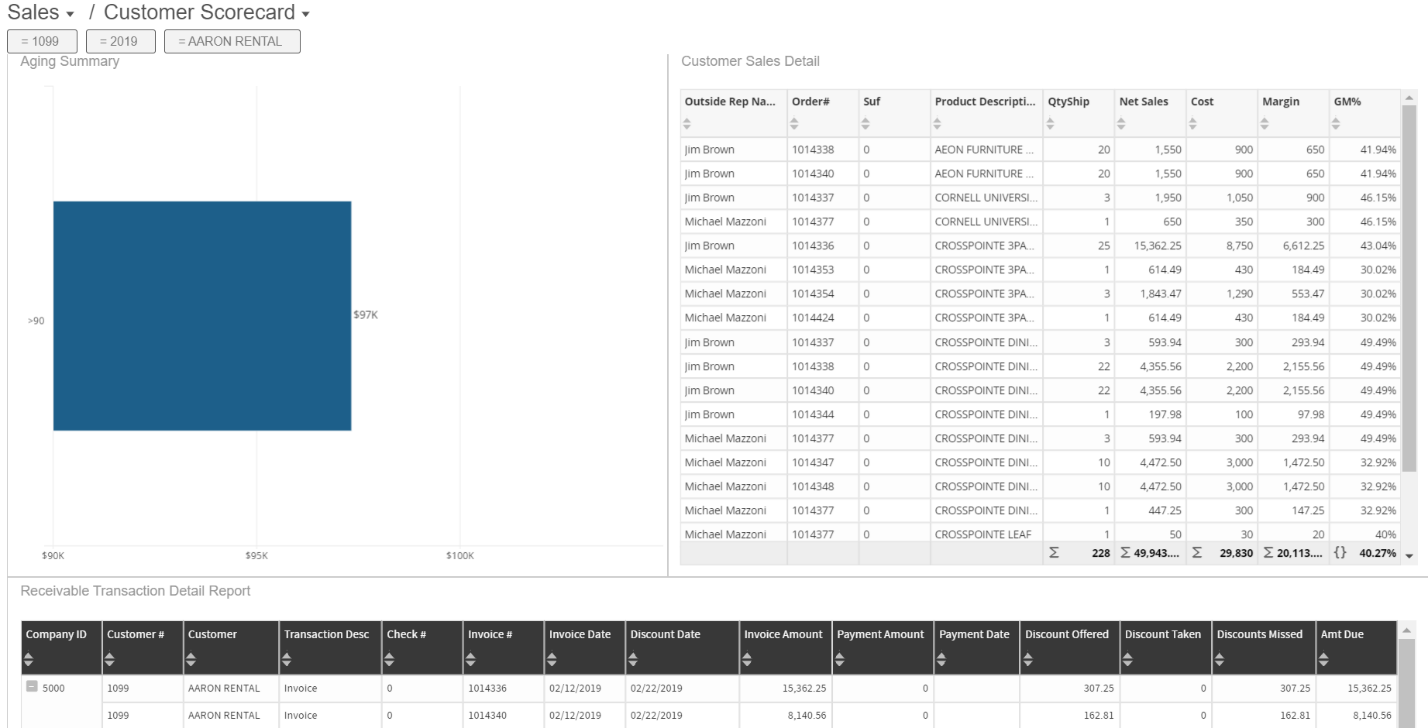Toggle sort direction on the Order# column

[795, 124]
